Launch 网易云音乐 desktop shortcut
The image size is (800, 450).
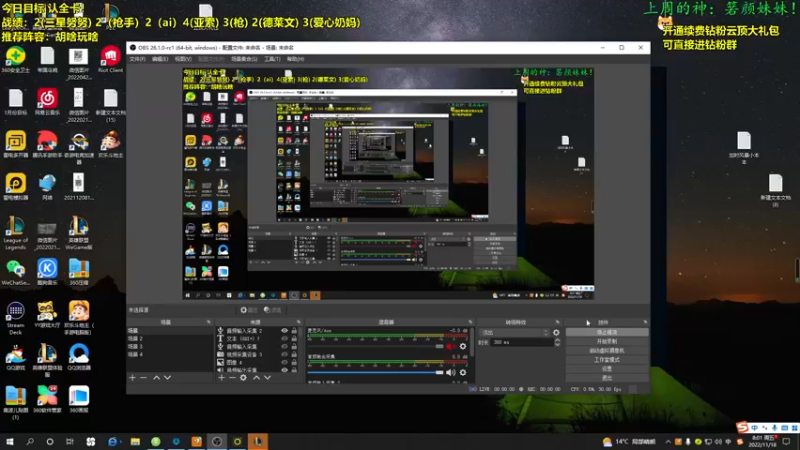47,101
